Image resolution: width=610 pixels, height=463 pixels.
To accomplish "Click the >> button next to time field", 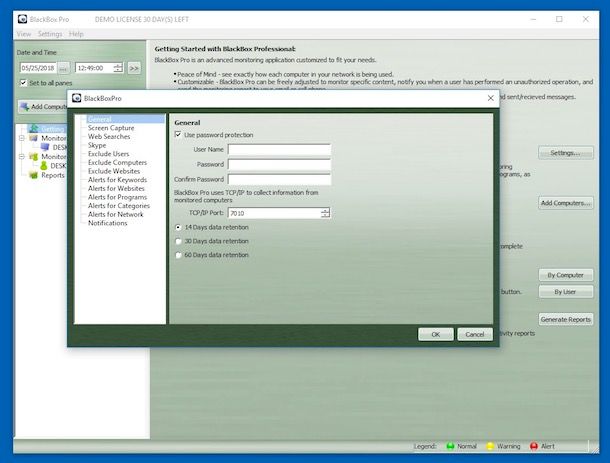I will pos(134,68).
